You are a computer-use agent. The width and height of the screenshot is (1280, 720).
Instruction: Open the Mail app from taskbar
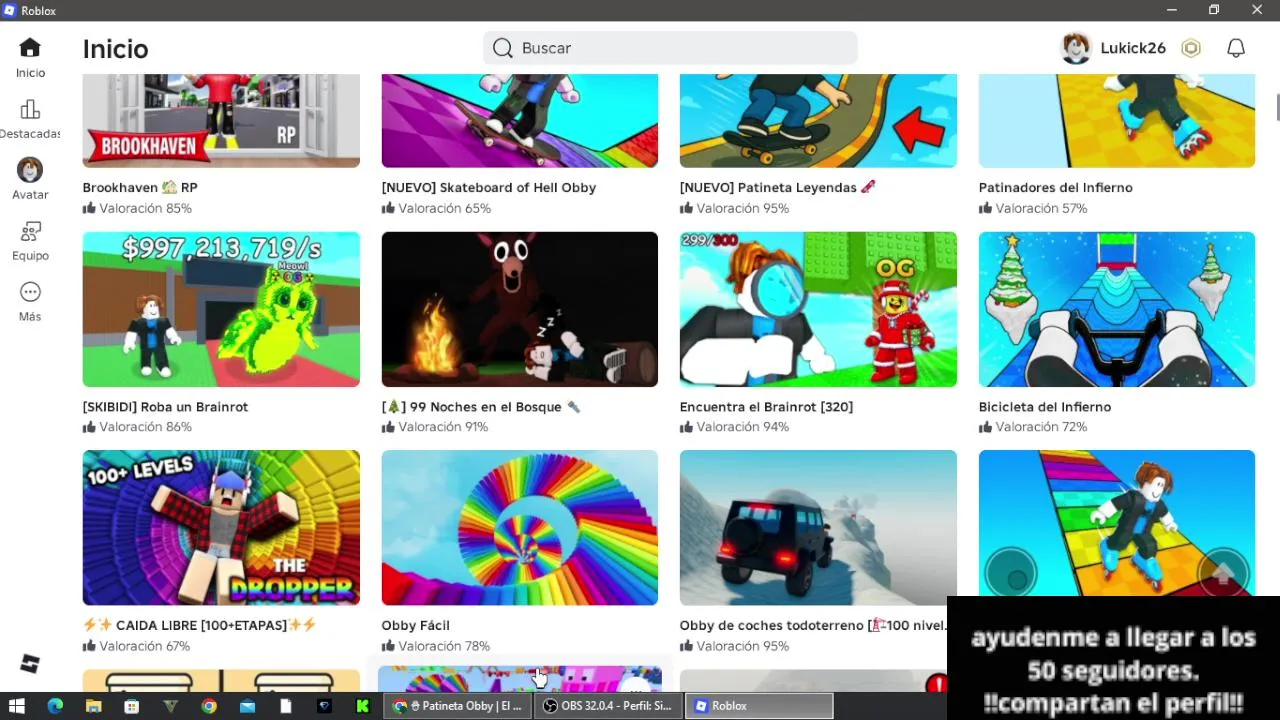[247, 706]
